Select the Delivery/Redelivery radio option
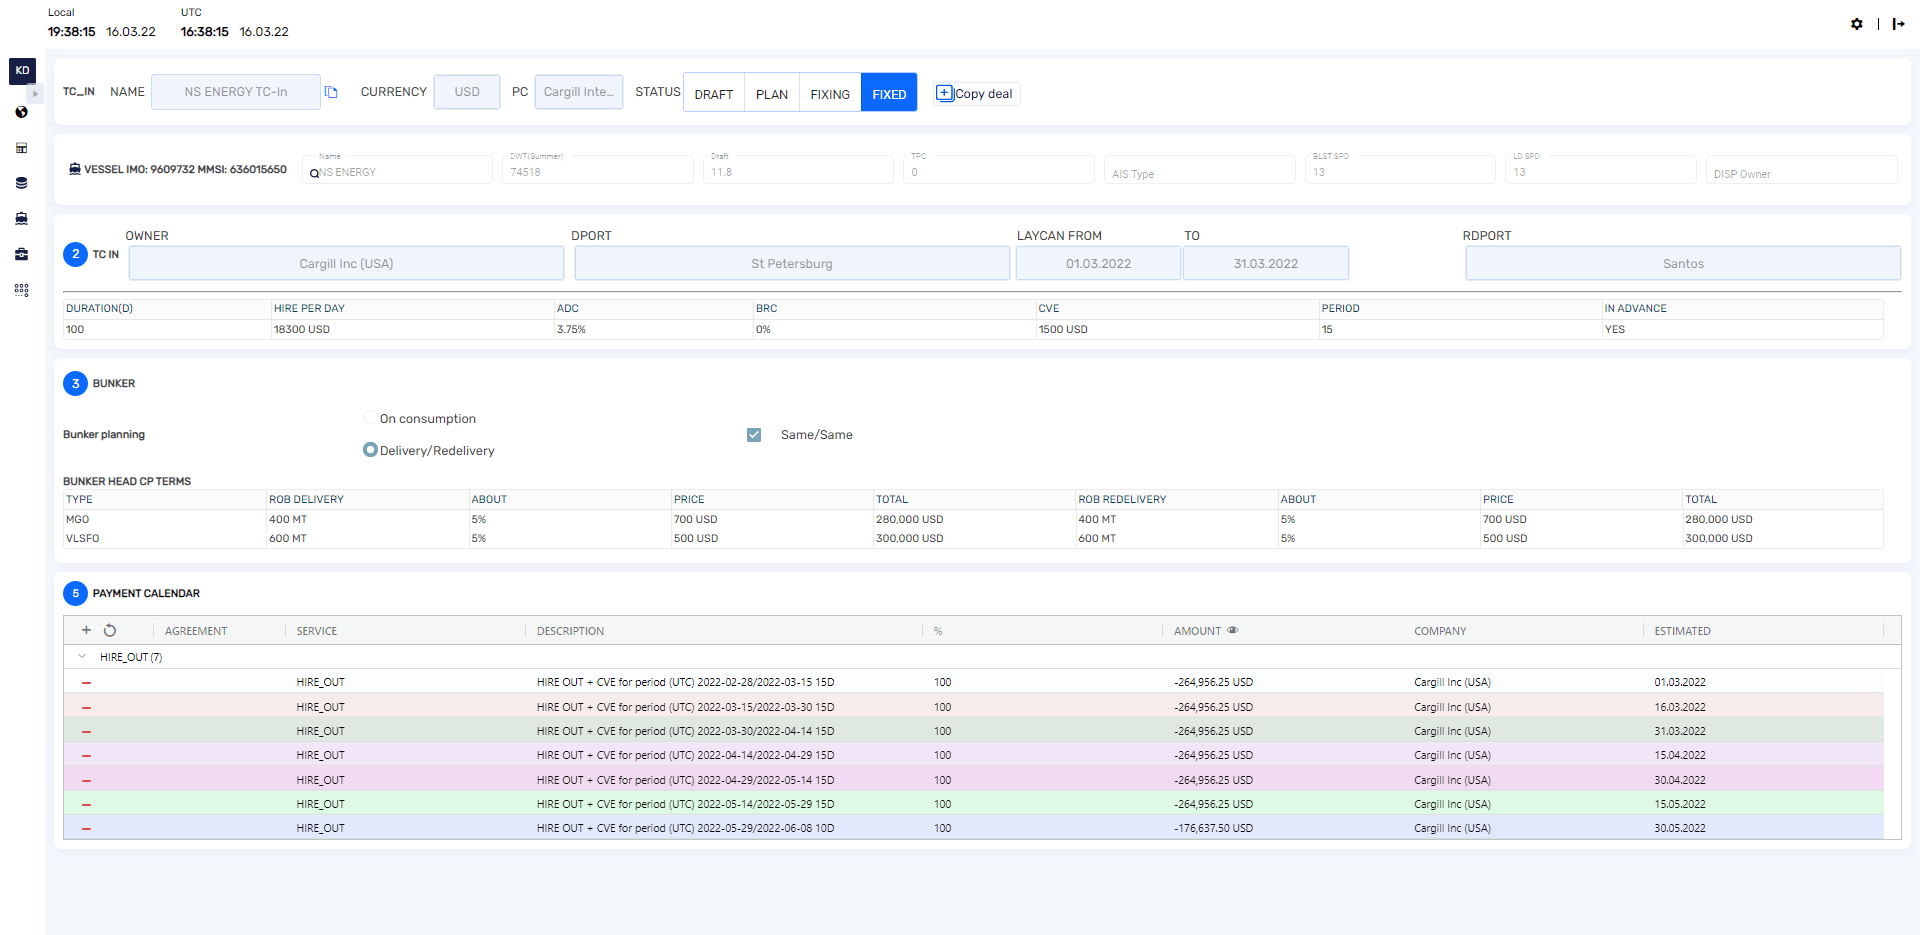Screen dimensions: 1920x935 coord(370,450)
